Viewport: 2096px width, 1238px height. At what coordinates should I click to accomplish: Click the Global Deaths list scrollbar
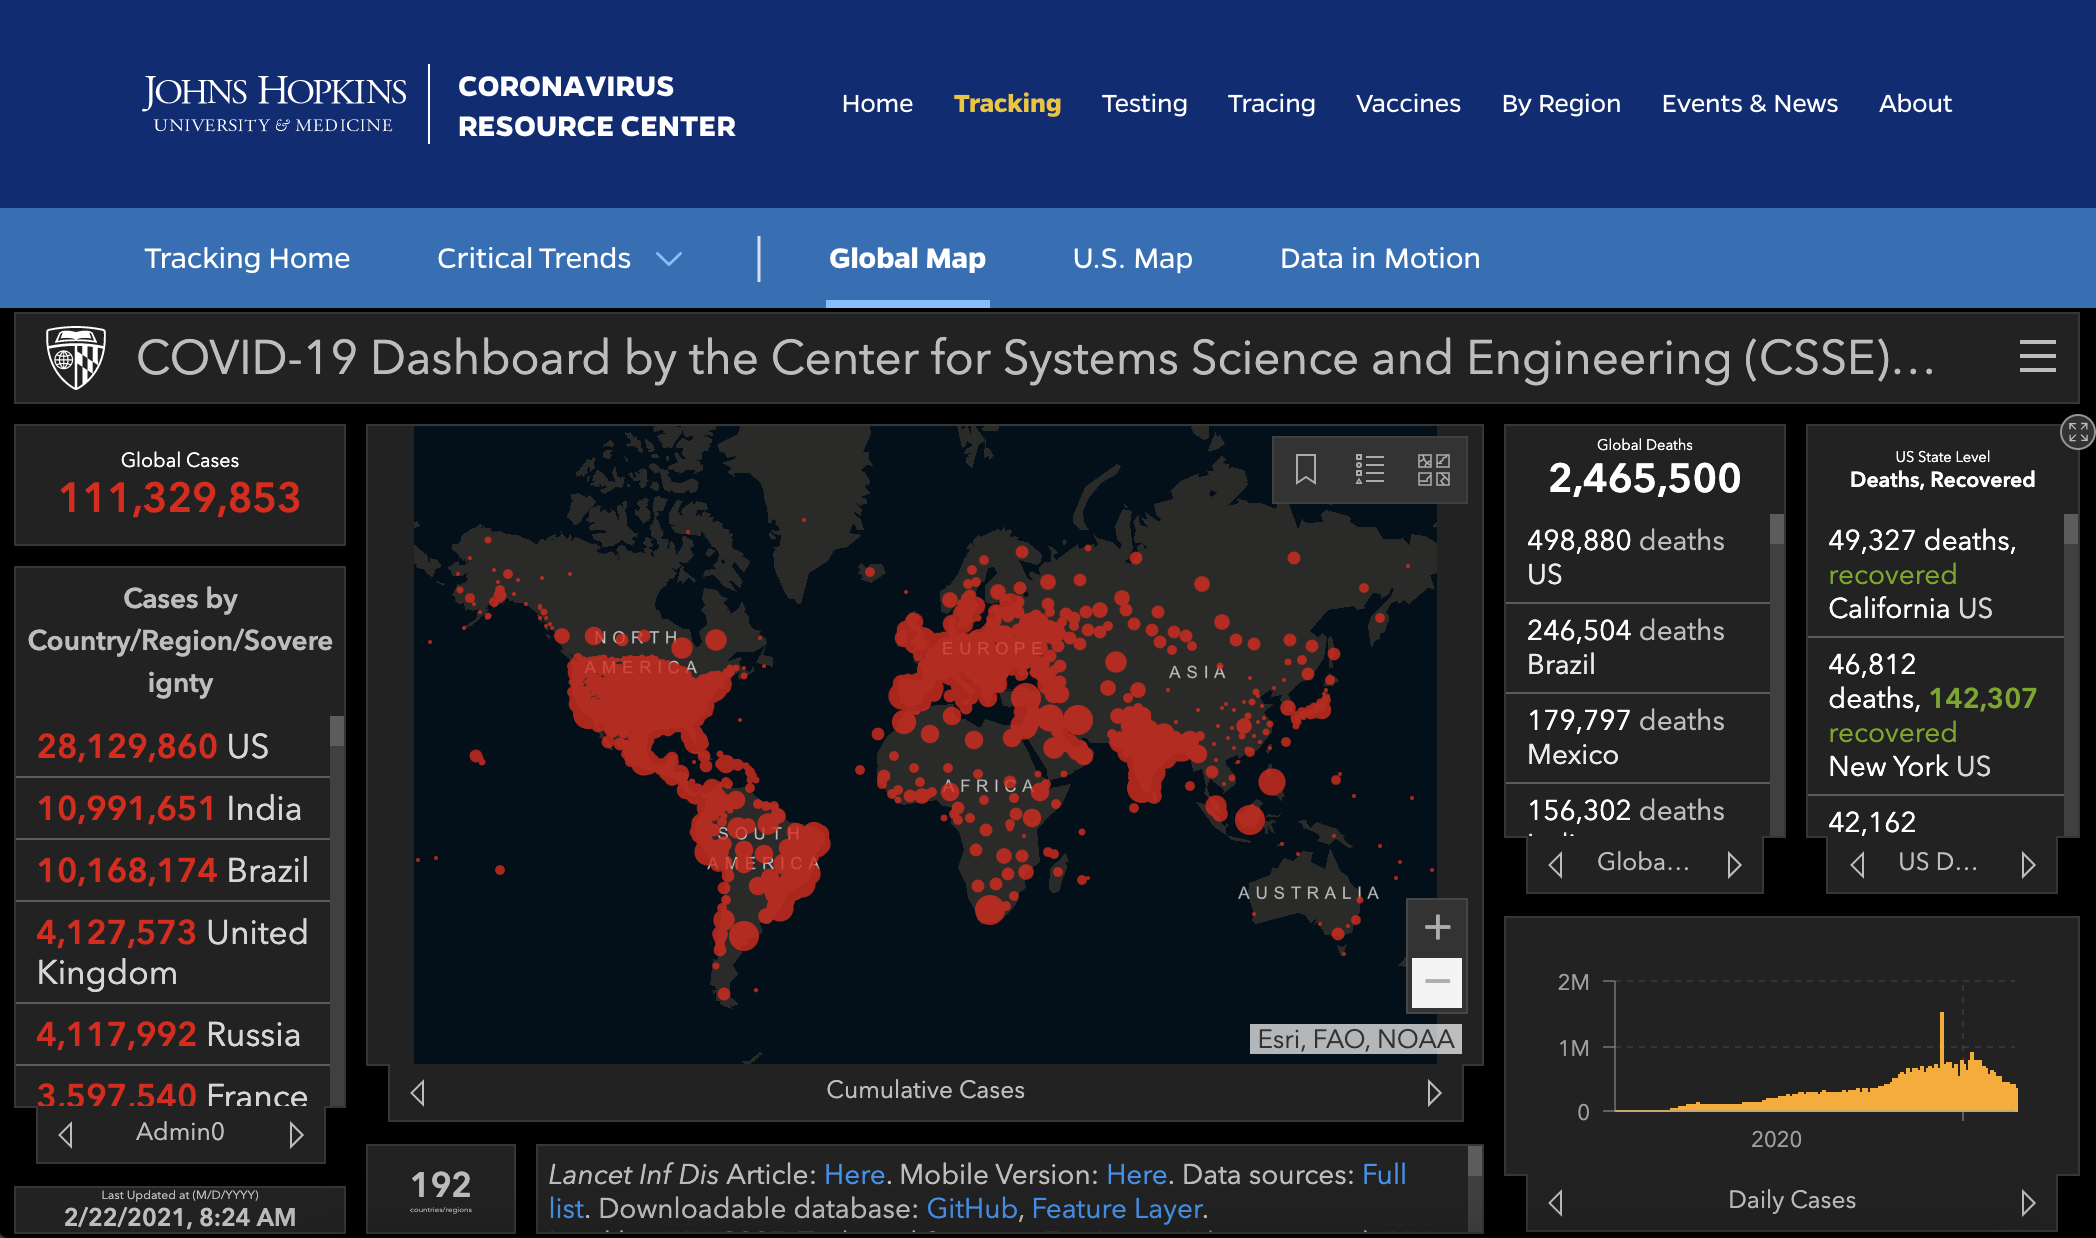(1776, 530)
